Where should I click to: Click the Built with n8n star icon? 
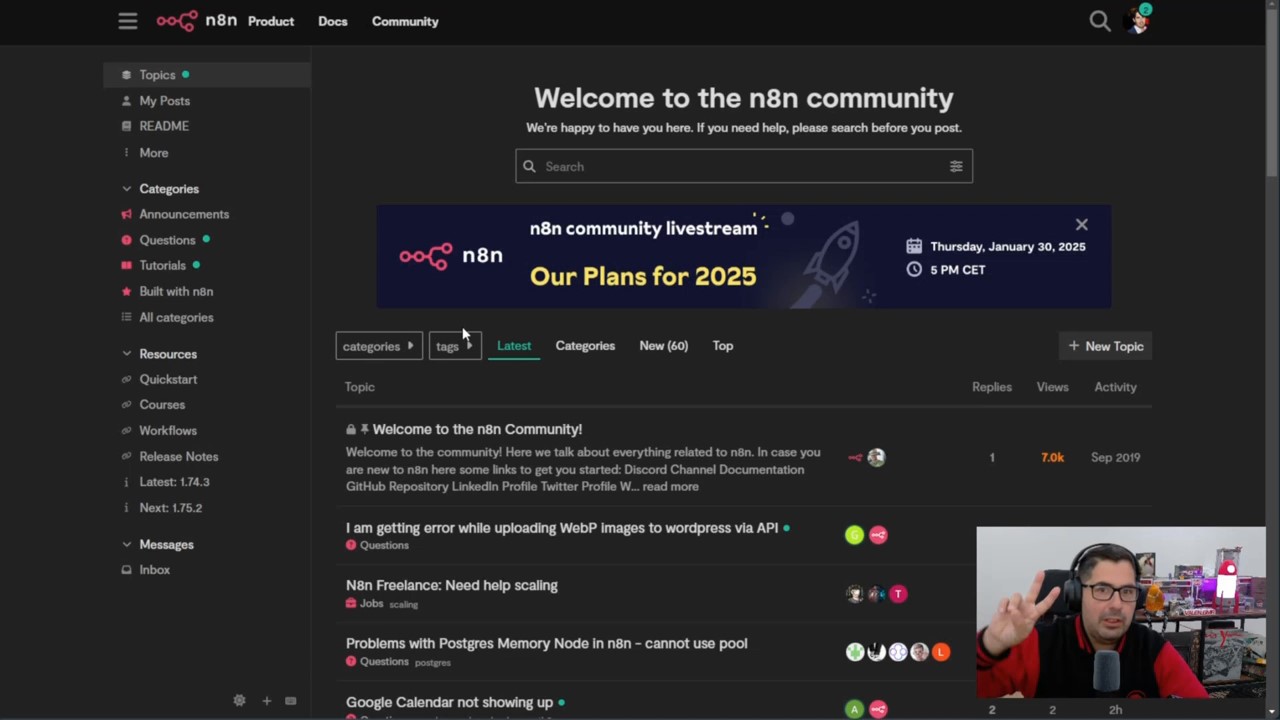point(126,291)
